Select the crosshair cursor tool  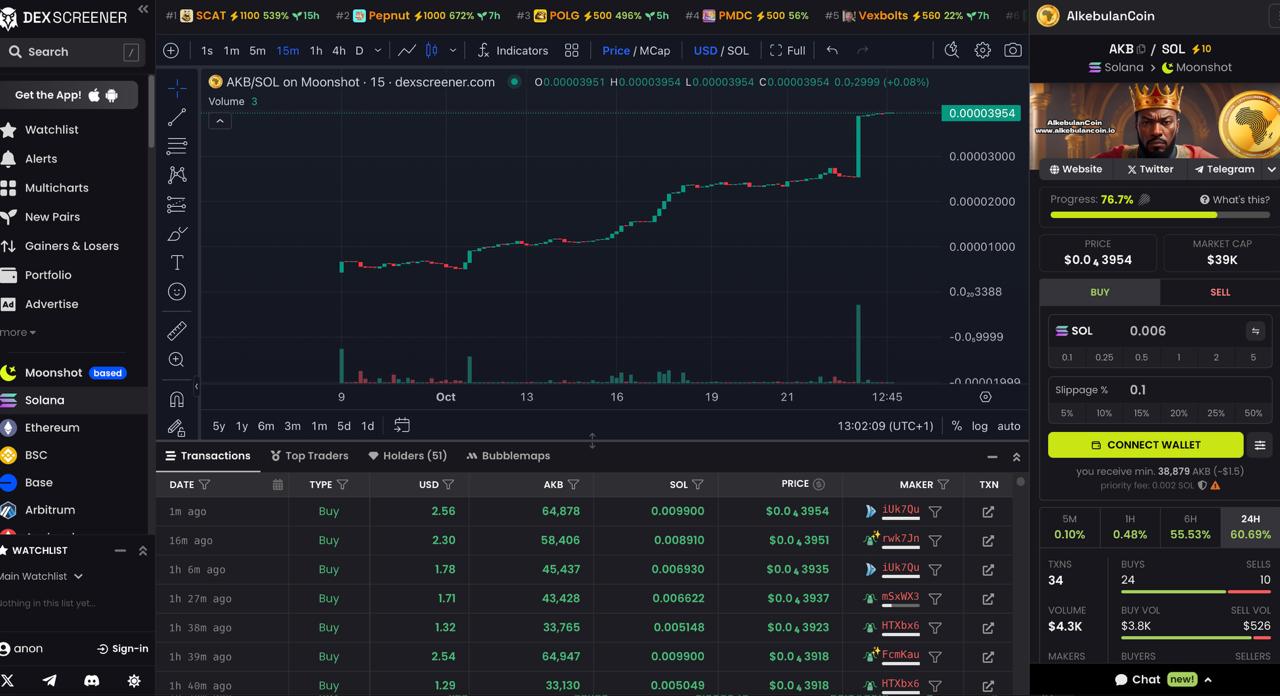[177, 88]
